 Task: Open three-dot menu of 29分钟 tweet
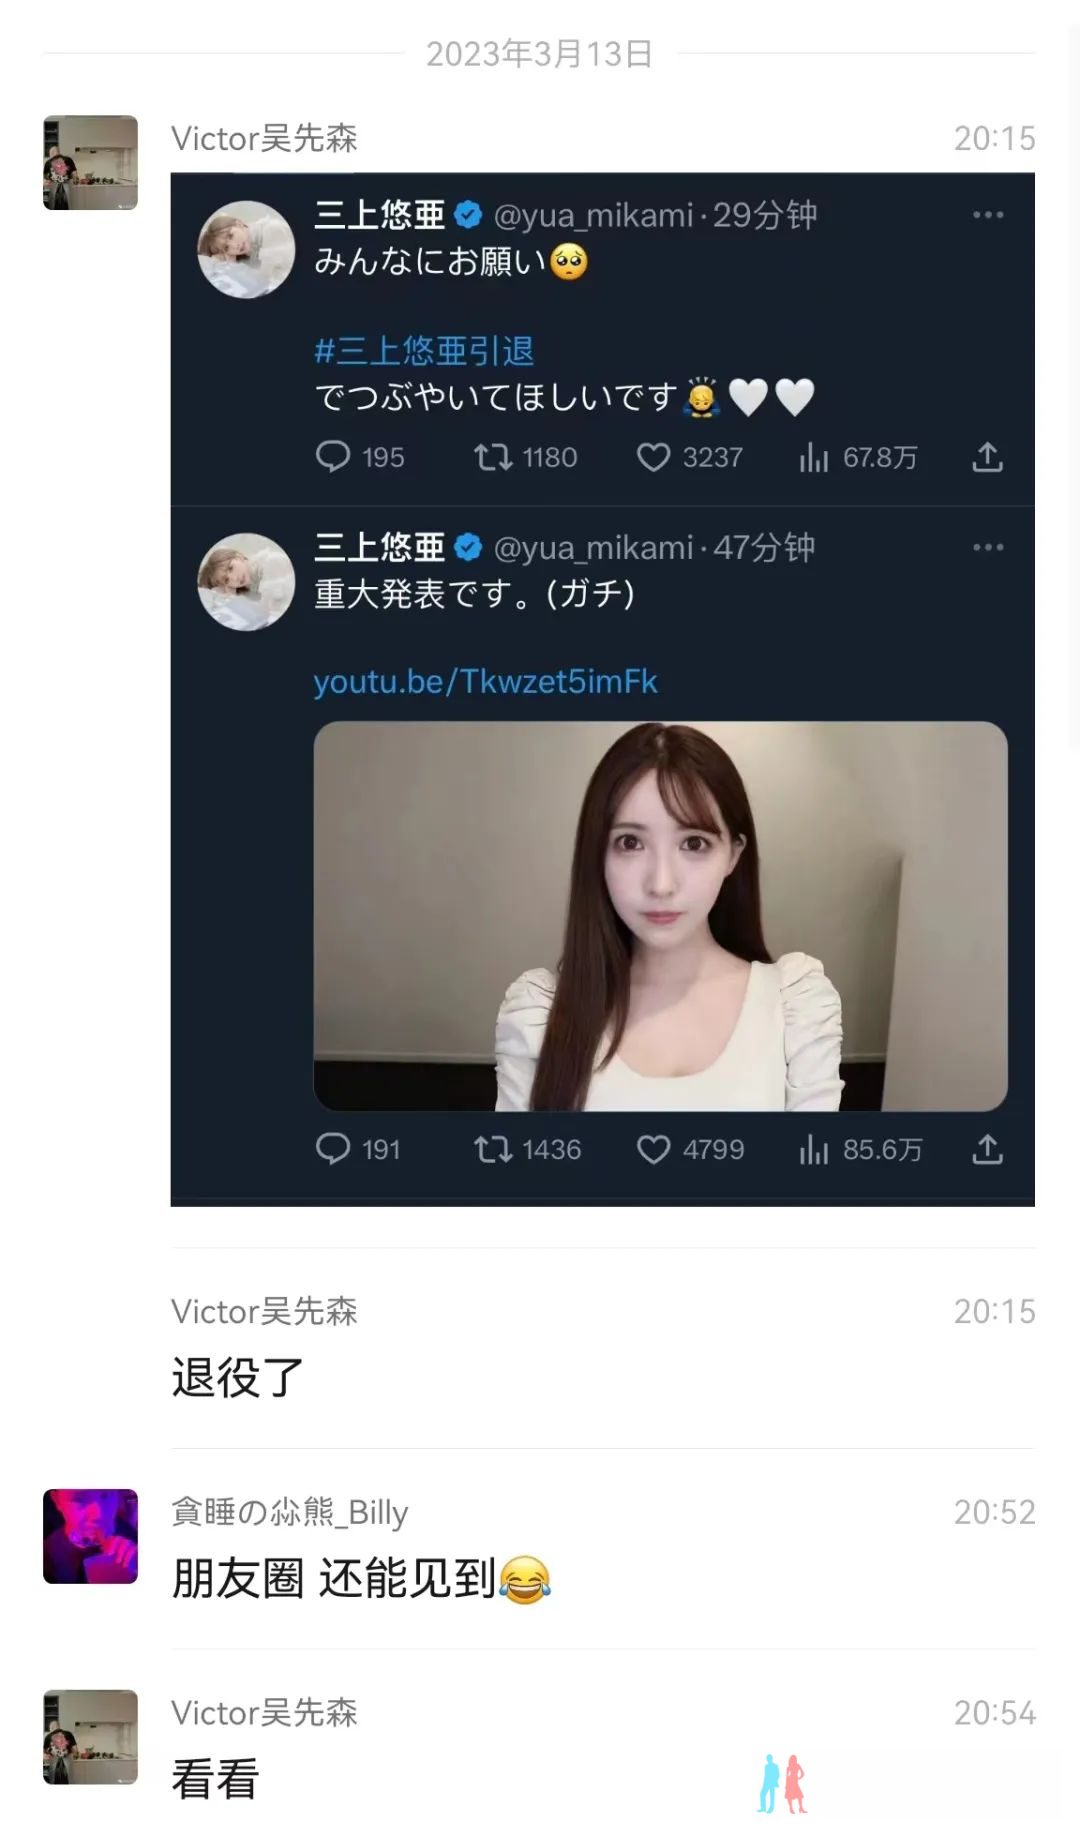click(987, 215)
